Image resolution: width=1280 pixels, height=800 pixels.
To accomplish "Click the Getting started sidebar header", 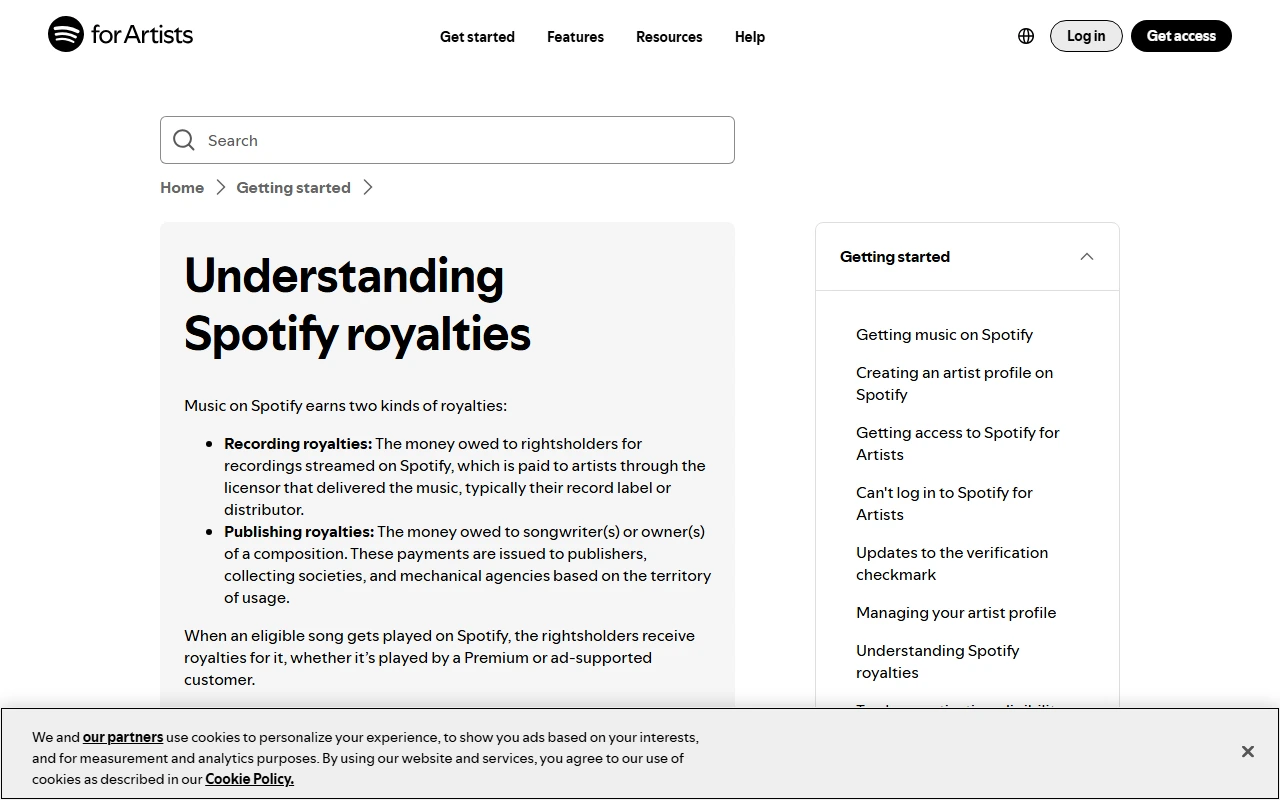I will (967, 257).
